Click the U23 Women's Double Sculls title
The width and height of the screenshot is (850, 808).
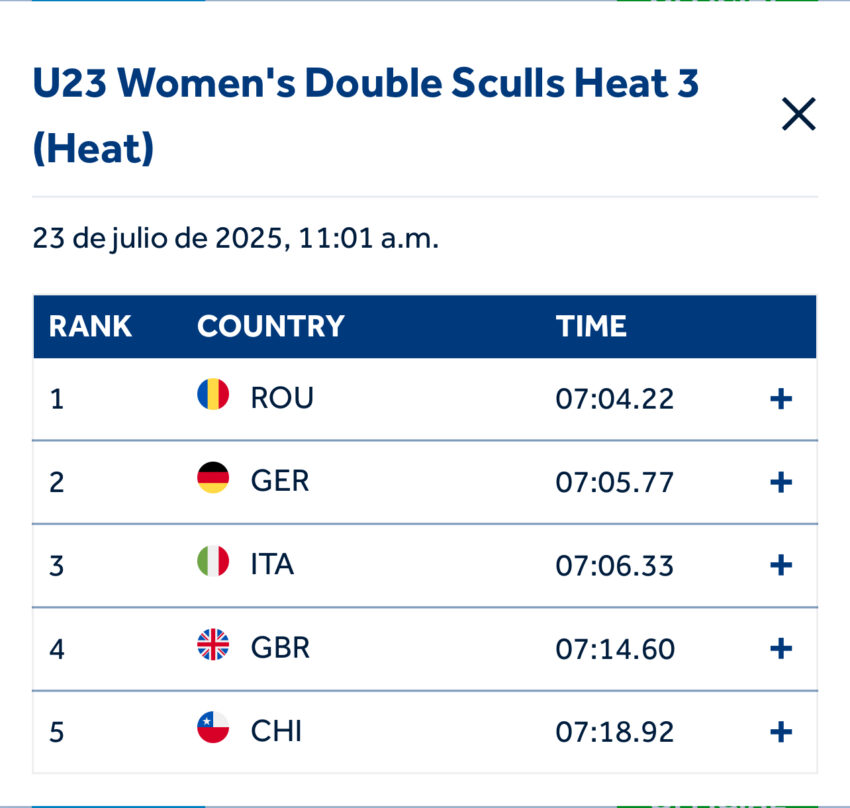pos(365,84)
